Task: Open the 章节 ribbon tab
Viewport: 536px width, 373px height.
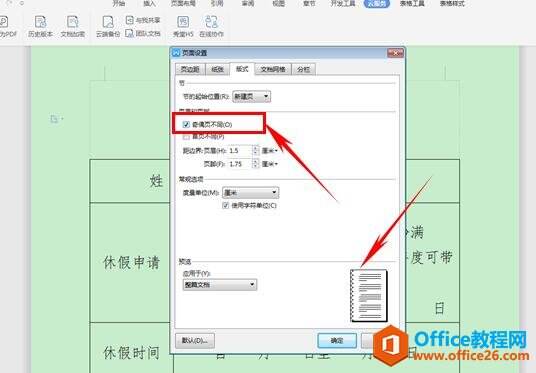Action: (x=309, y=3)
